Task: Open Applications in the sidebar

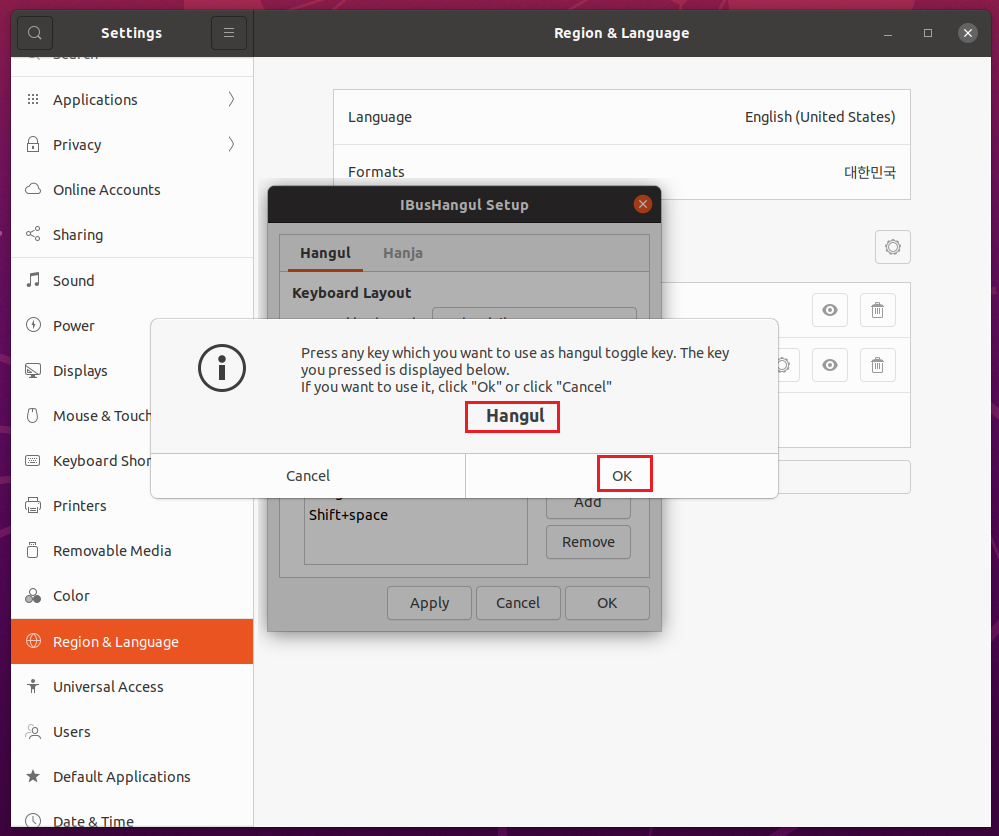Action: [132, 99]
